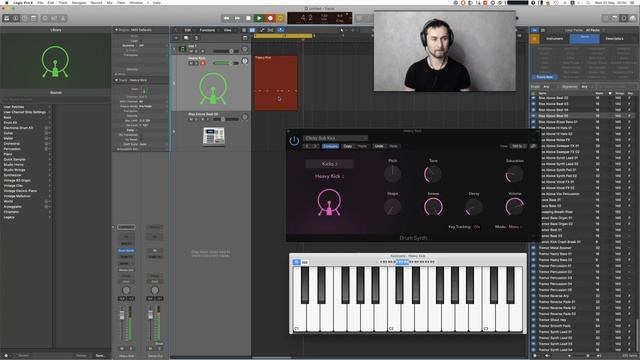The image size is (640, 360).
Task: Click the Pitch knob in Drum Synth
Action: (x=393, y=174)
